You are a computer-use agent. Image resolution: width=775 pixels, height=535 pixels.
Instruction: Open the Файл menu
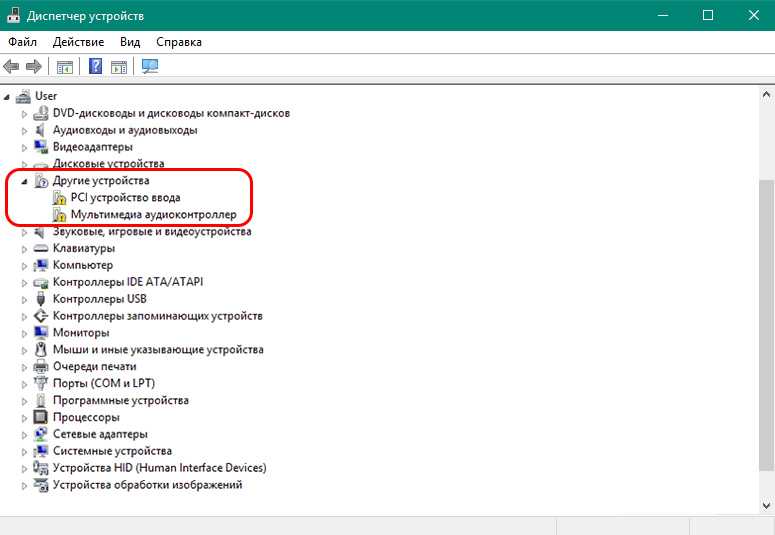point(22,42)
